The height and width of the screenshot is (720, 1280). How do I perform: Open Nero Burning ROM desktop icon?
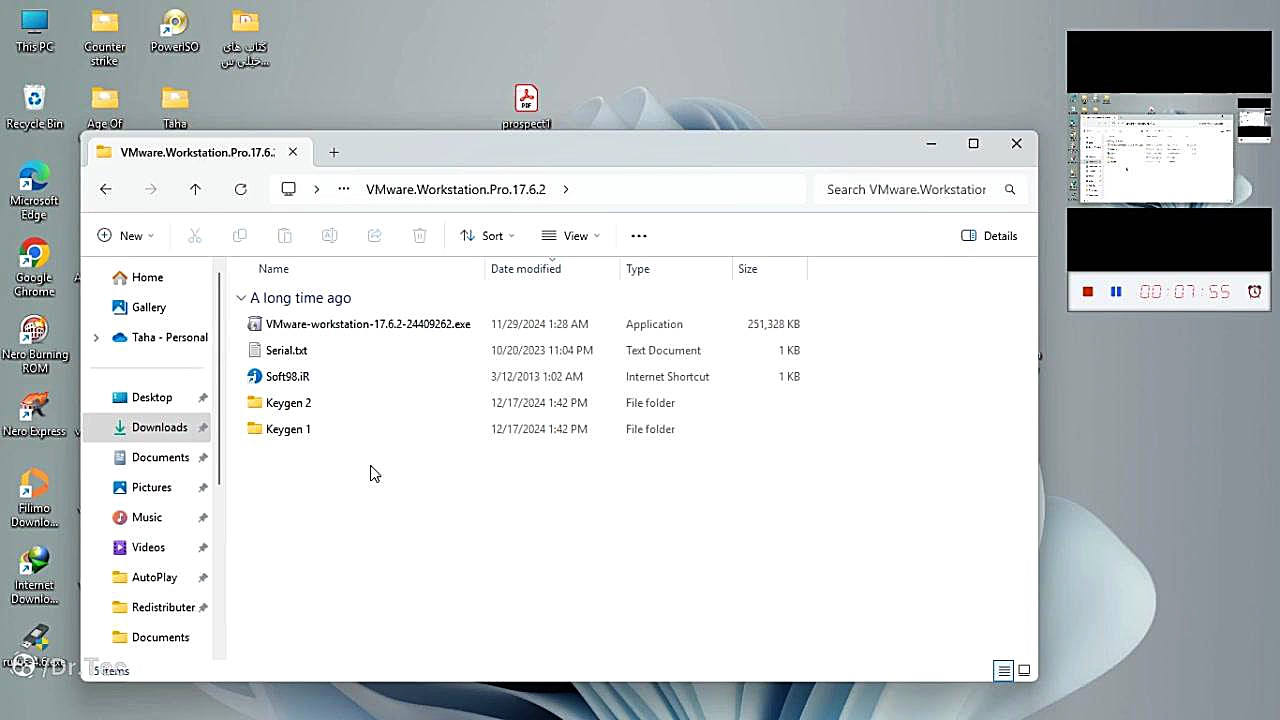click(34, 345)
